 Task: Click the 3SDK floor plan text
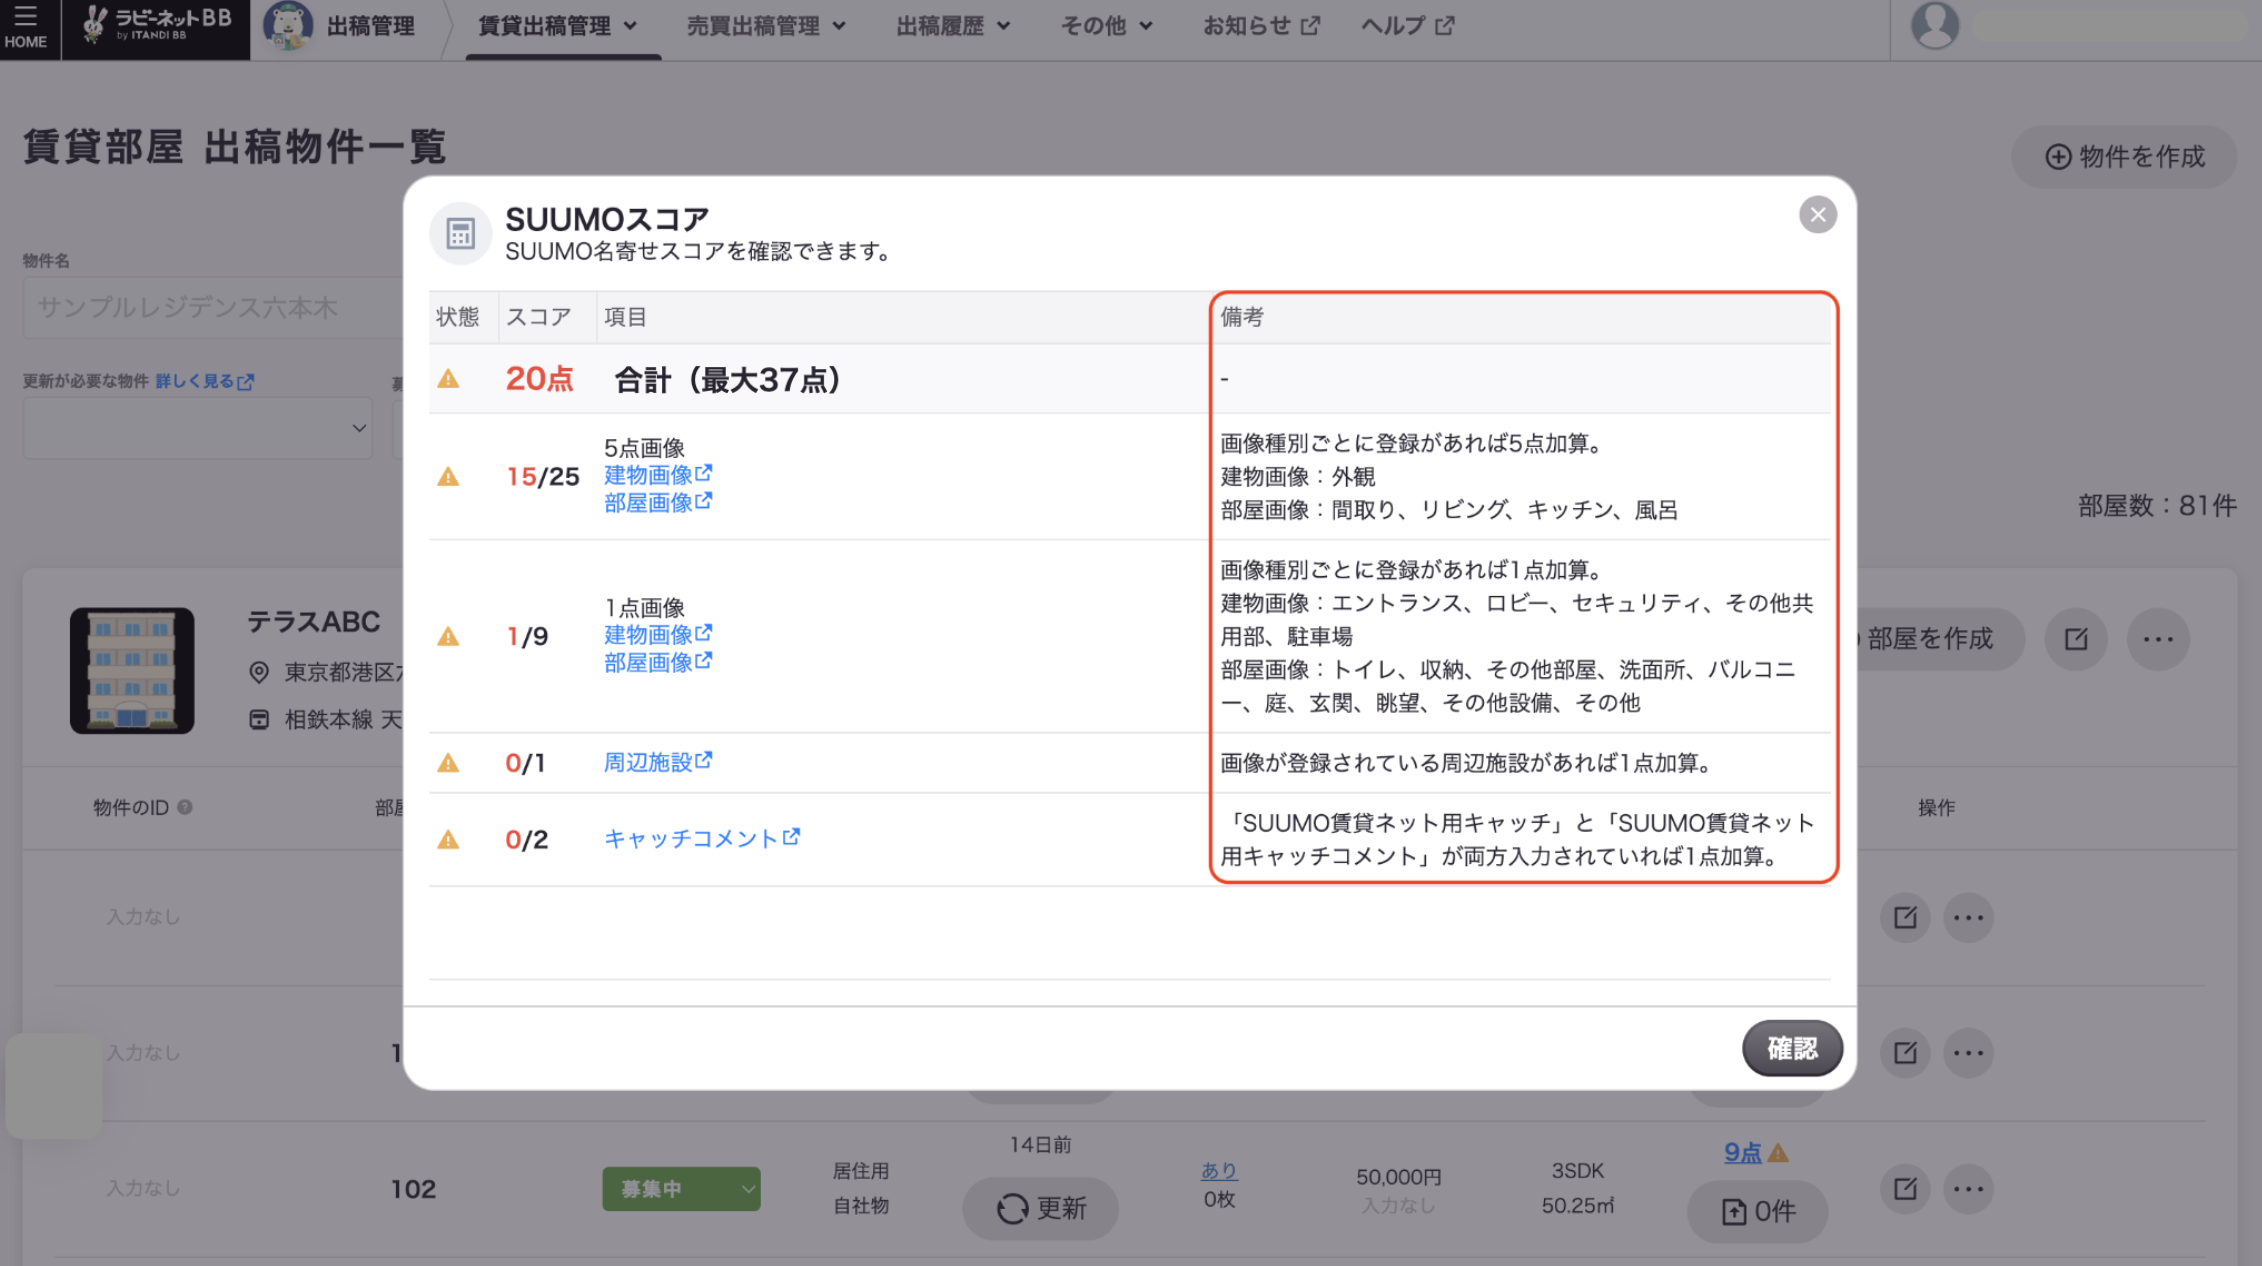coord(1577,1171)
